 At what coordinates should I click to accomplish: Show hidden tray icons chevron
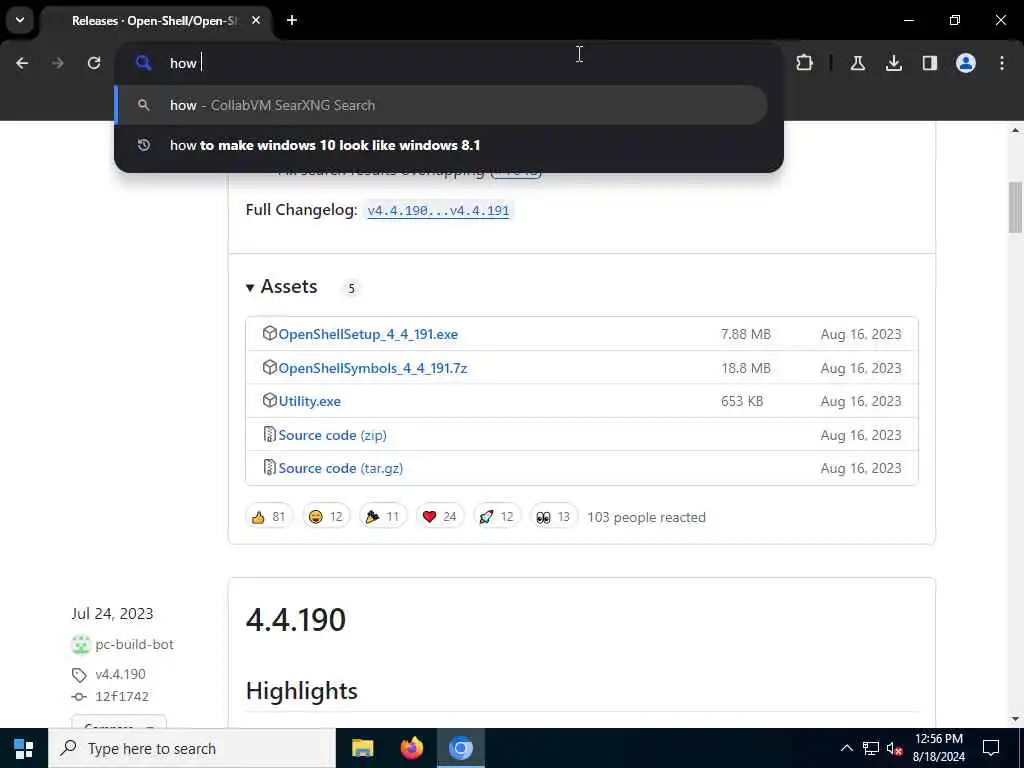846,748
